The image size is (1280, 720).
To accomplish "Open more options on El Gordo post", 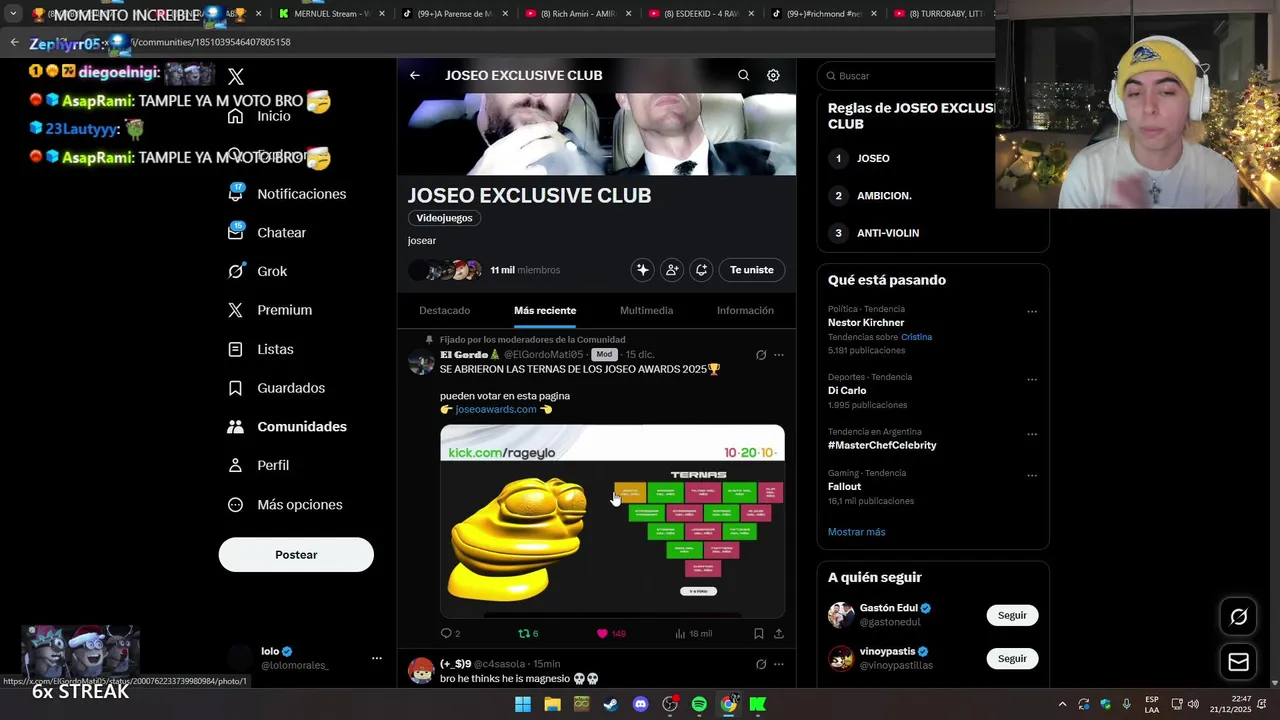I will (x=779, y=355).
